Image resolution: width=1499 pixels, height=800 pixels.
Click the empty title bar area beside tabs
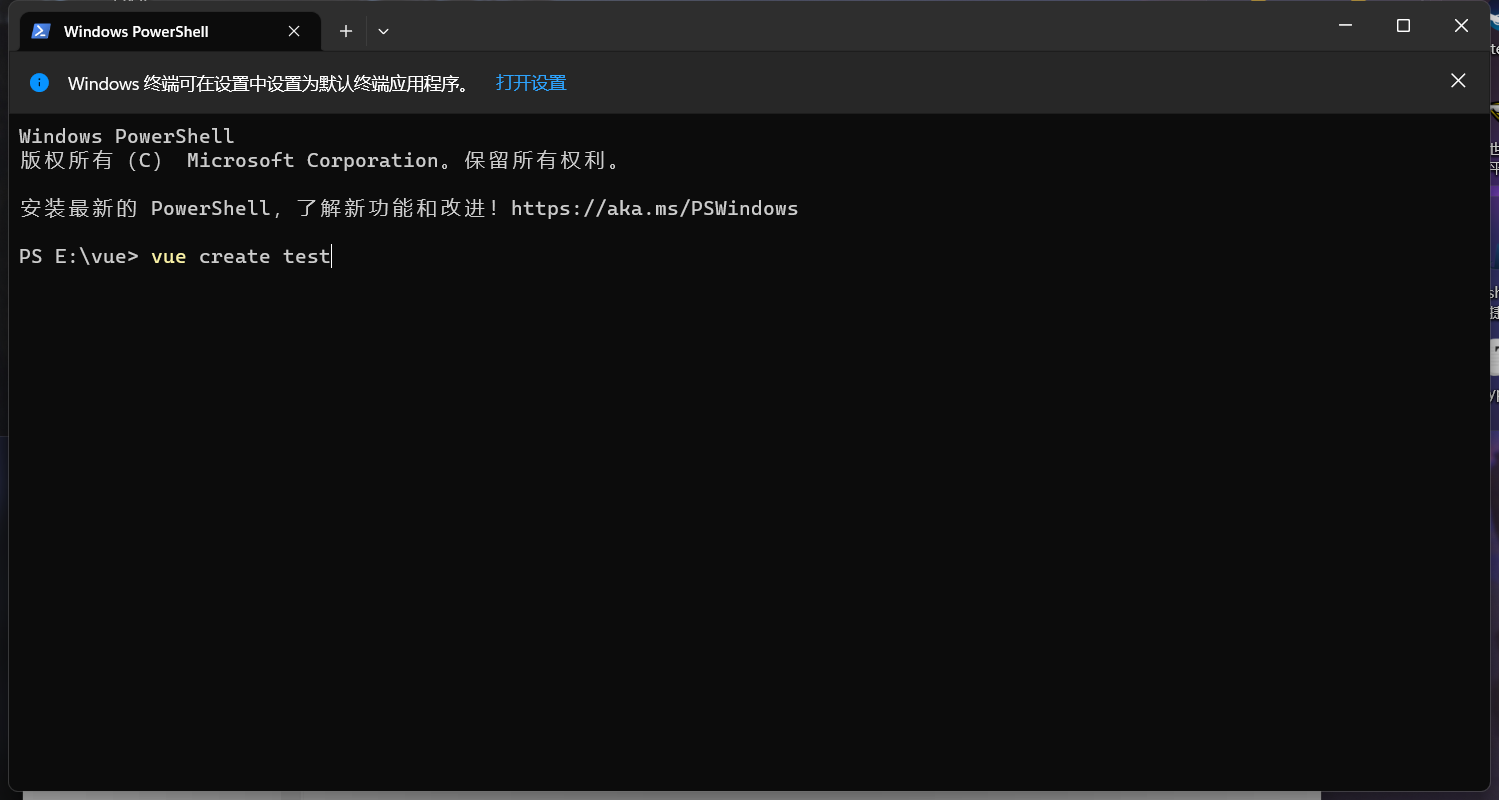(x=850, y=30)
